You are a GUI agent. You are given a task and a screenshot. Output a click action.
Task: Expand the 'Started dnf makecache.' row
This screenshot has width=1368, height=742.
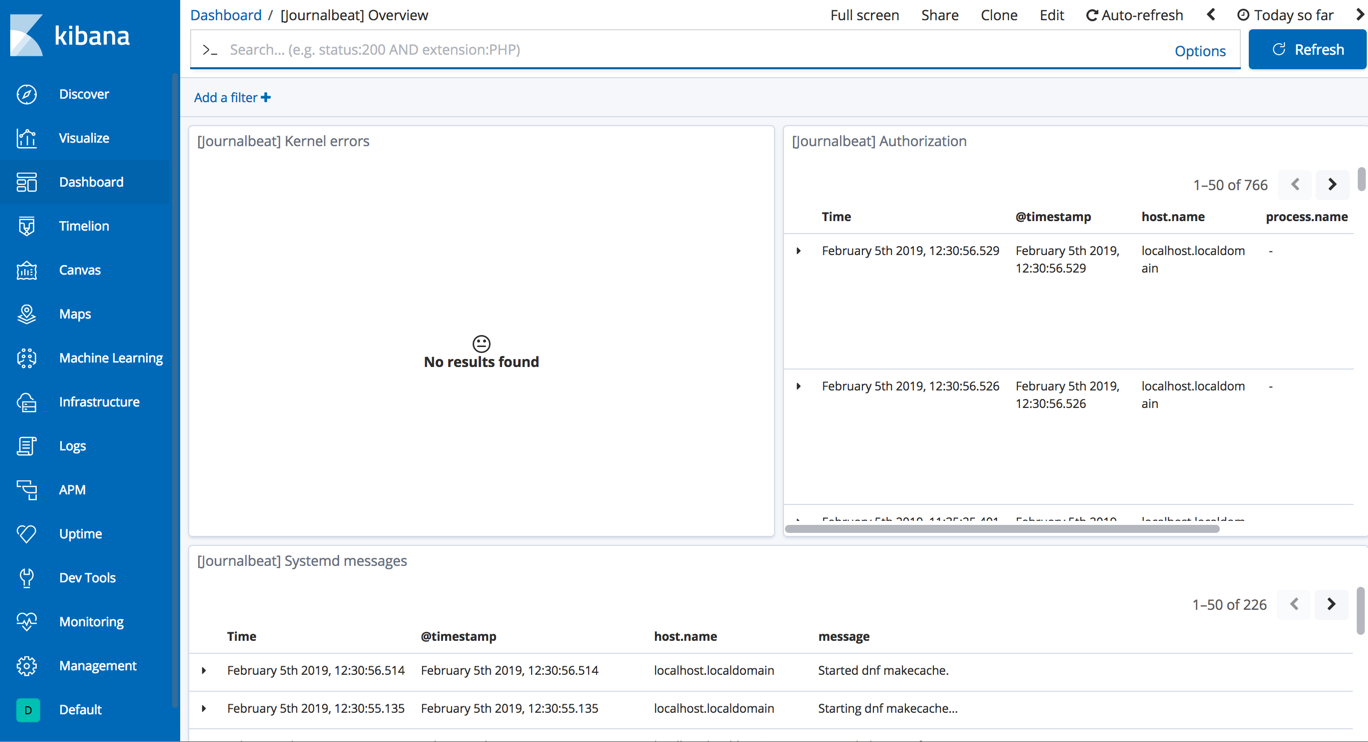tap(204, 671)
